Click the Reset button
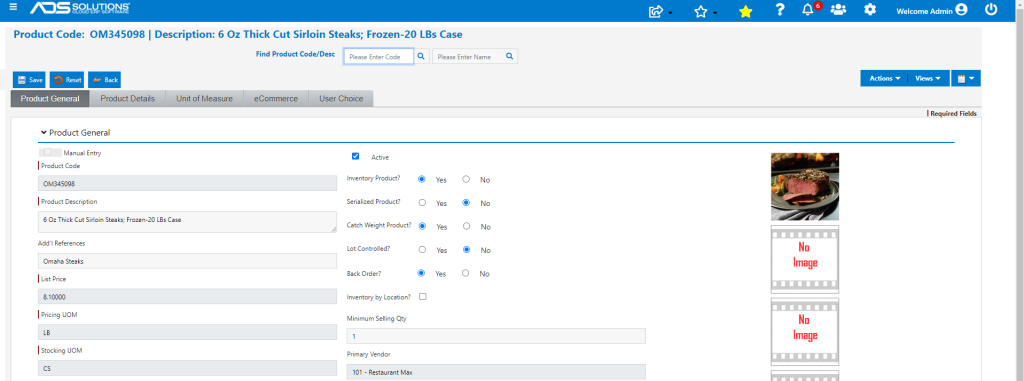The width and height of the screenshot is (1024, 381). [x=67, y=80]
